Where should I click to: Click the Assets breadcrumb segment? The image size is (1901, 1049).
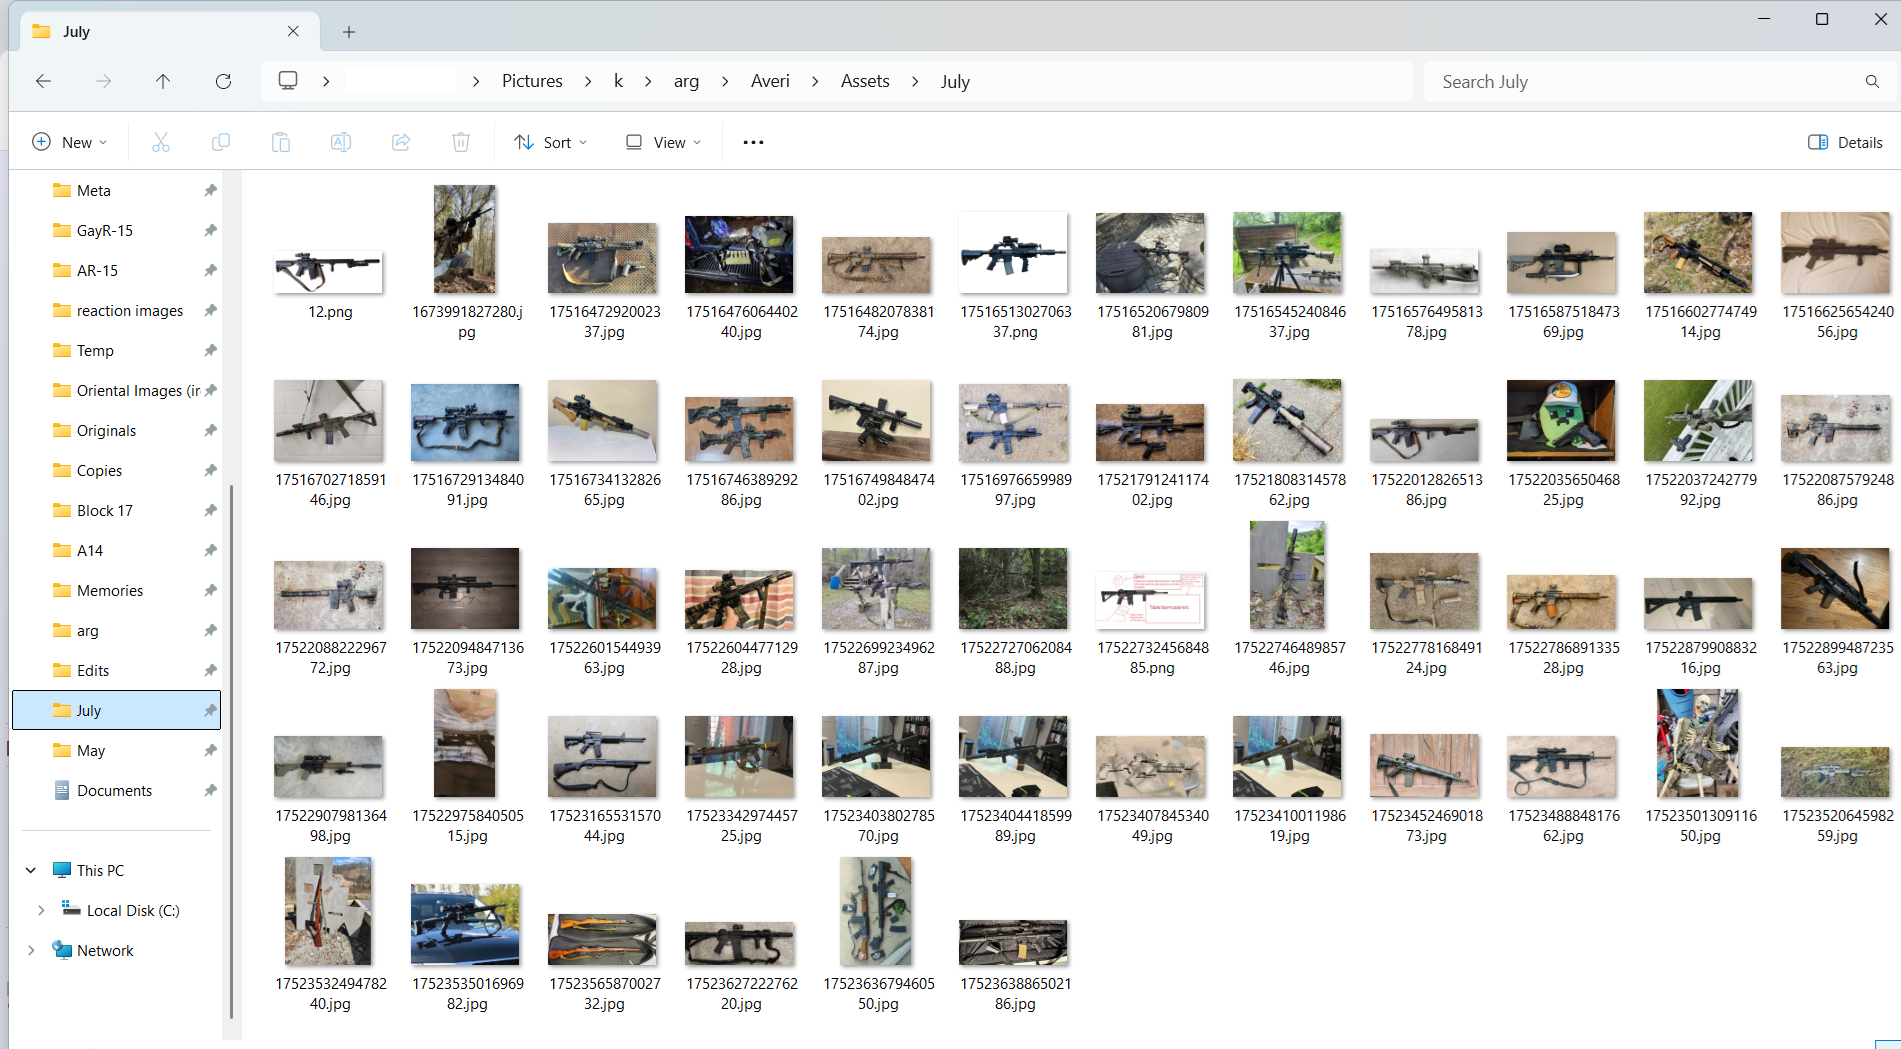pyautogui.click(x=865, y=81)
